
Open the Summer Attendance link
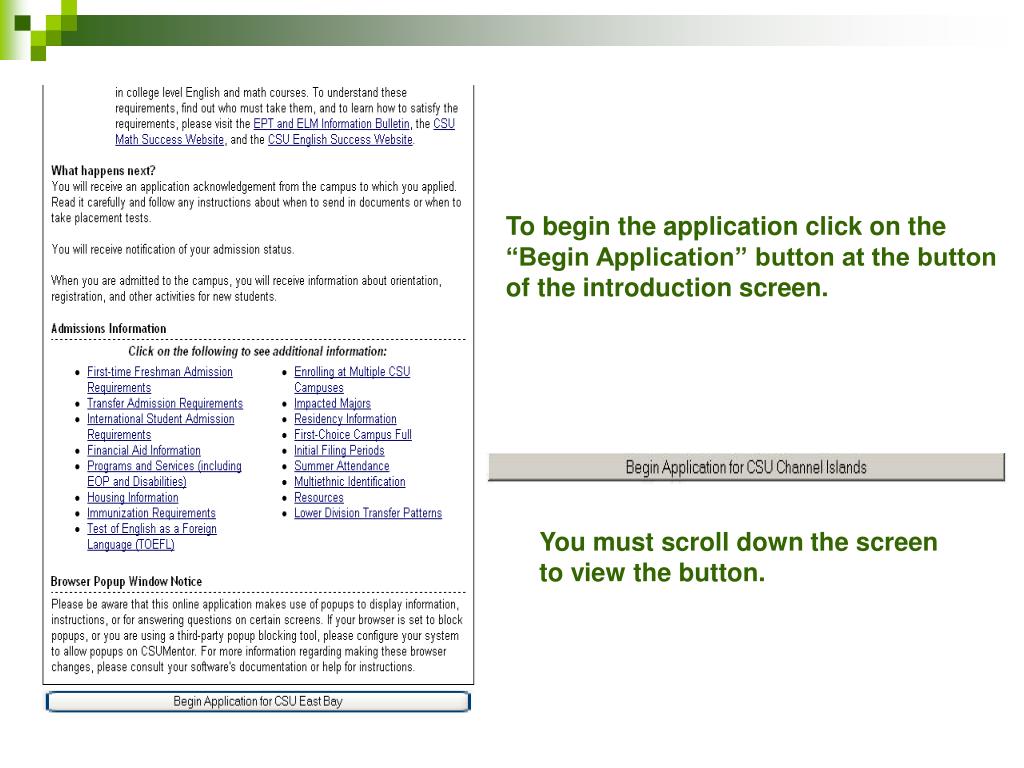pos(342,466)
